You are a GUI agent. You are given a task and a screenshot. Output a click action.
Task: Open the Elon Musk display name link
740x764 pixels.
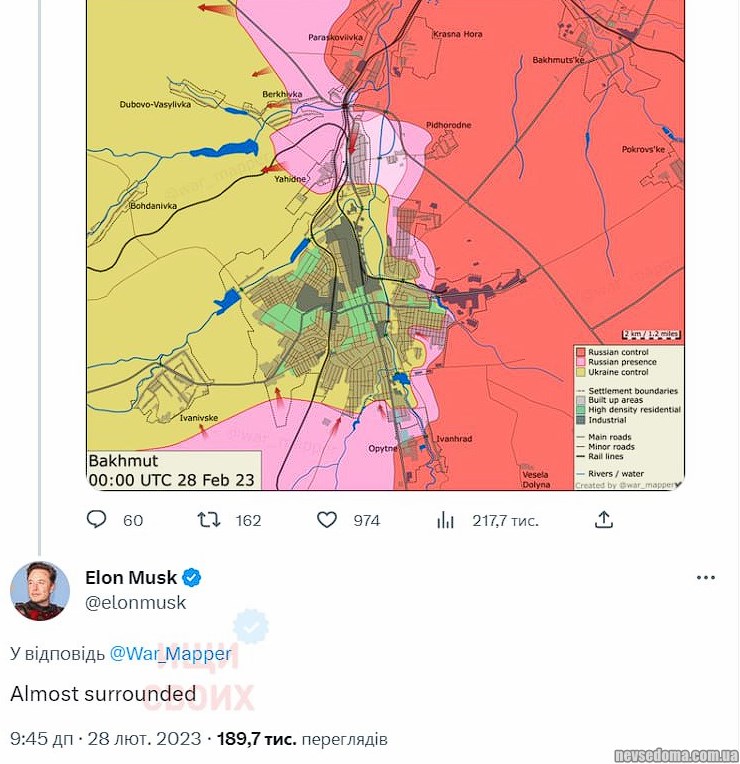click(131, 578)
